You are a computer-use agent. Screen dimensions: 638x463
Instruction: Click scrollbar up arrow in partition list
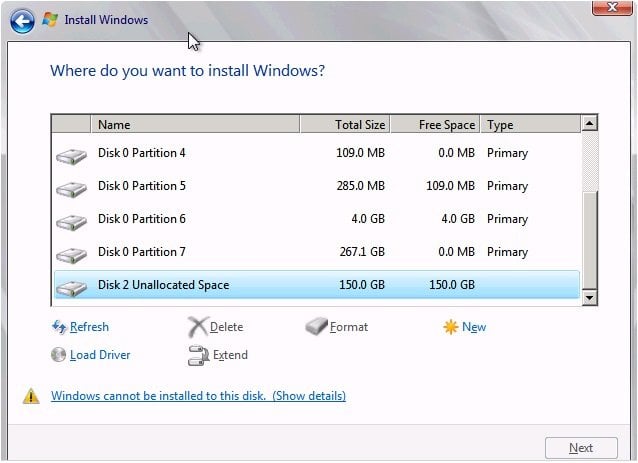tap(590, 123)
